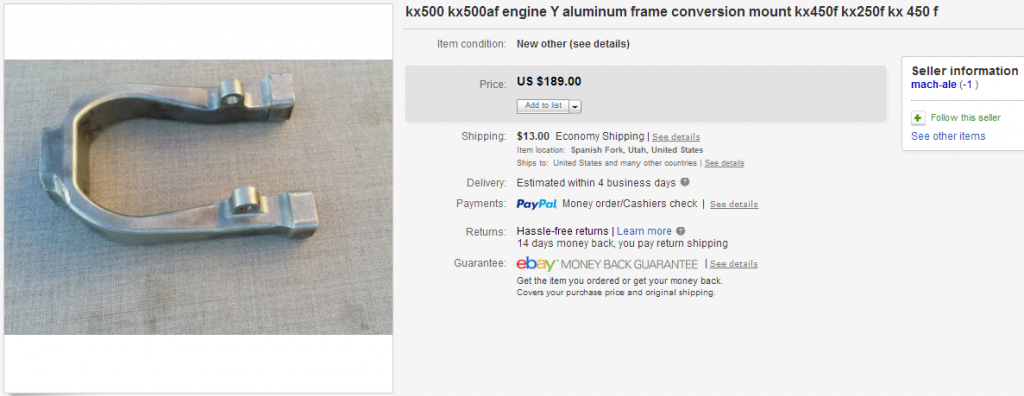The image size is (1024, 396).
Task: Click See details next to Ships to
Action: 724,163
